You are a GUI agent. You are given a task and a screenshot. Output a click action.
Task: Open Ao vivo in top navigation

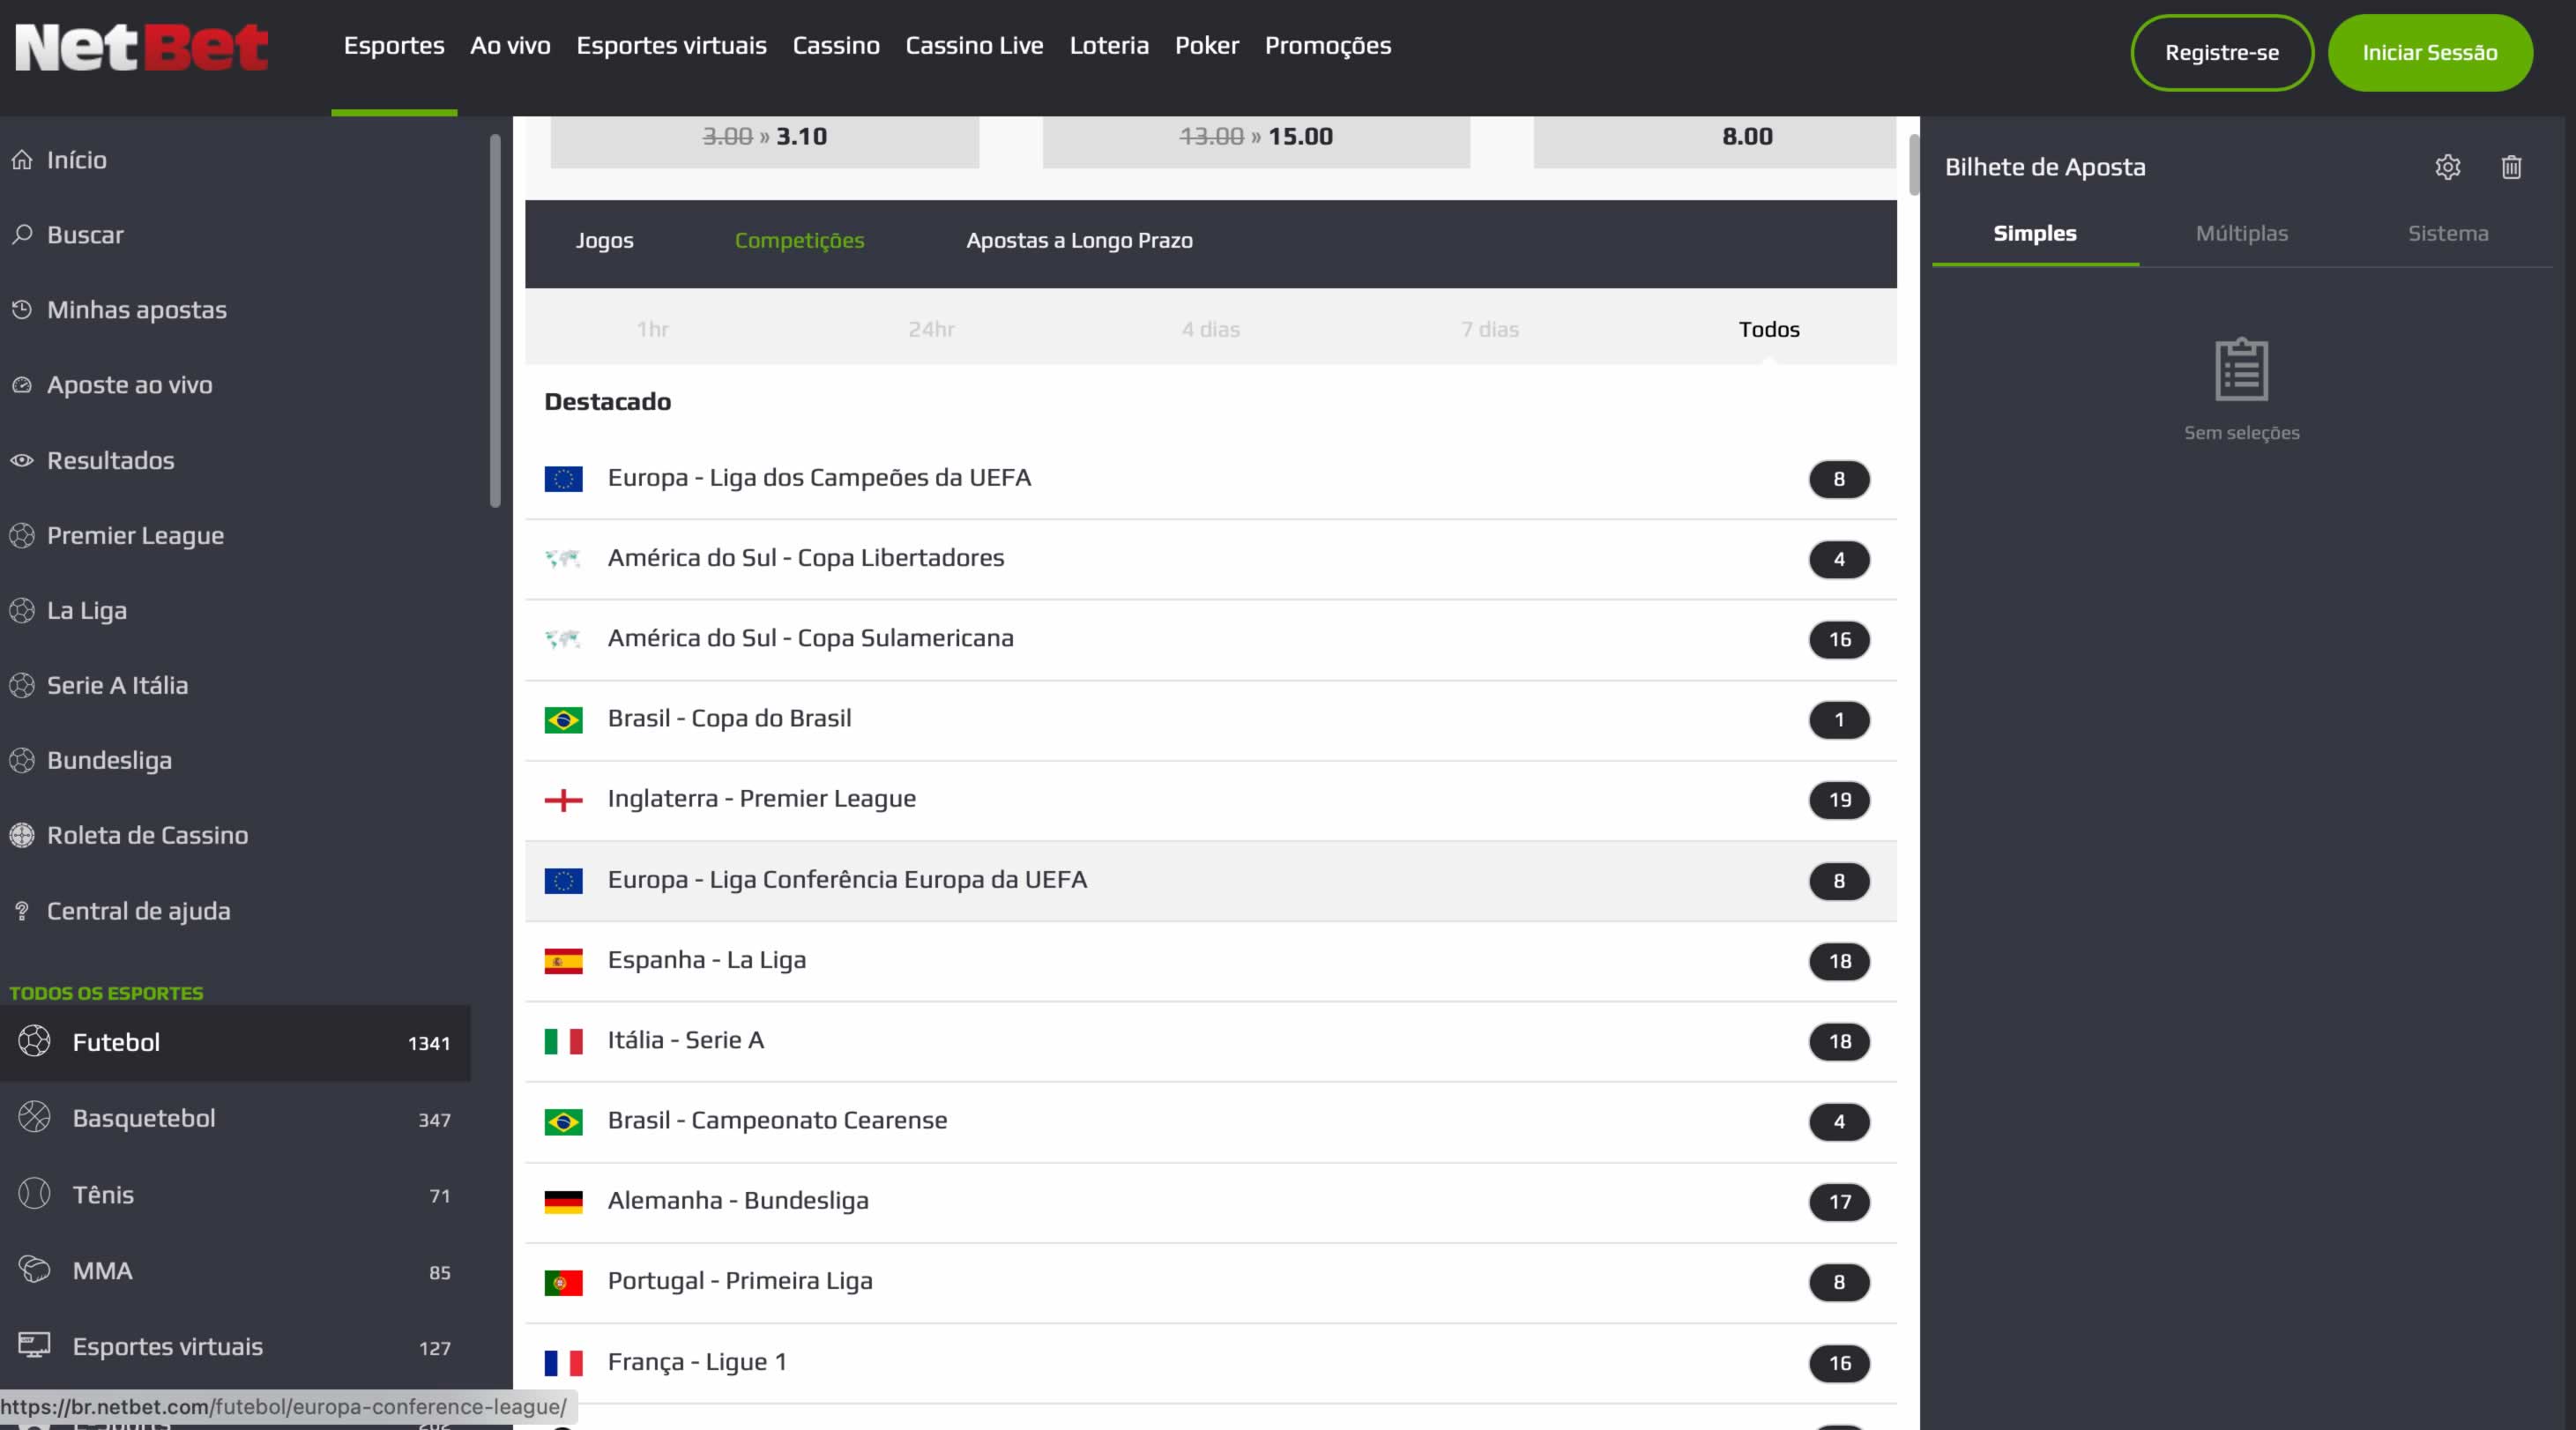[510, 46]
